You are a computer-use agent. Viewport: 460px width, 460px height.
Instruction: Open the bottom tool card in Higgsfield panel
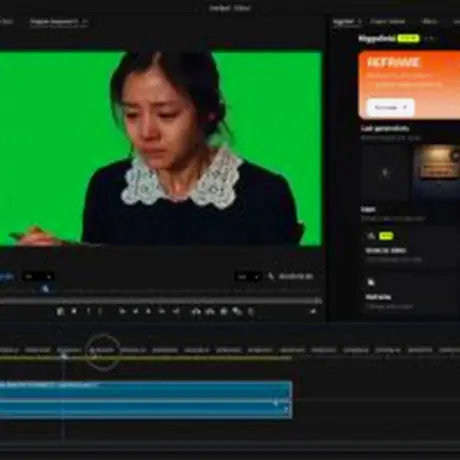[x=411, y=294]
